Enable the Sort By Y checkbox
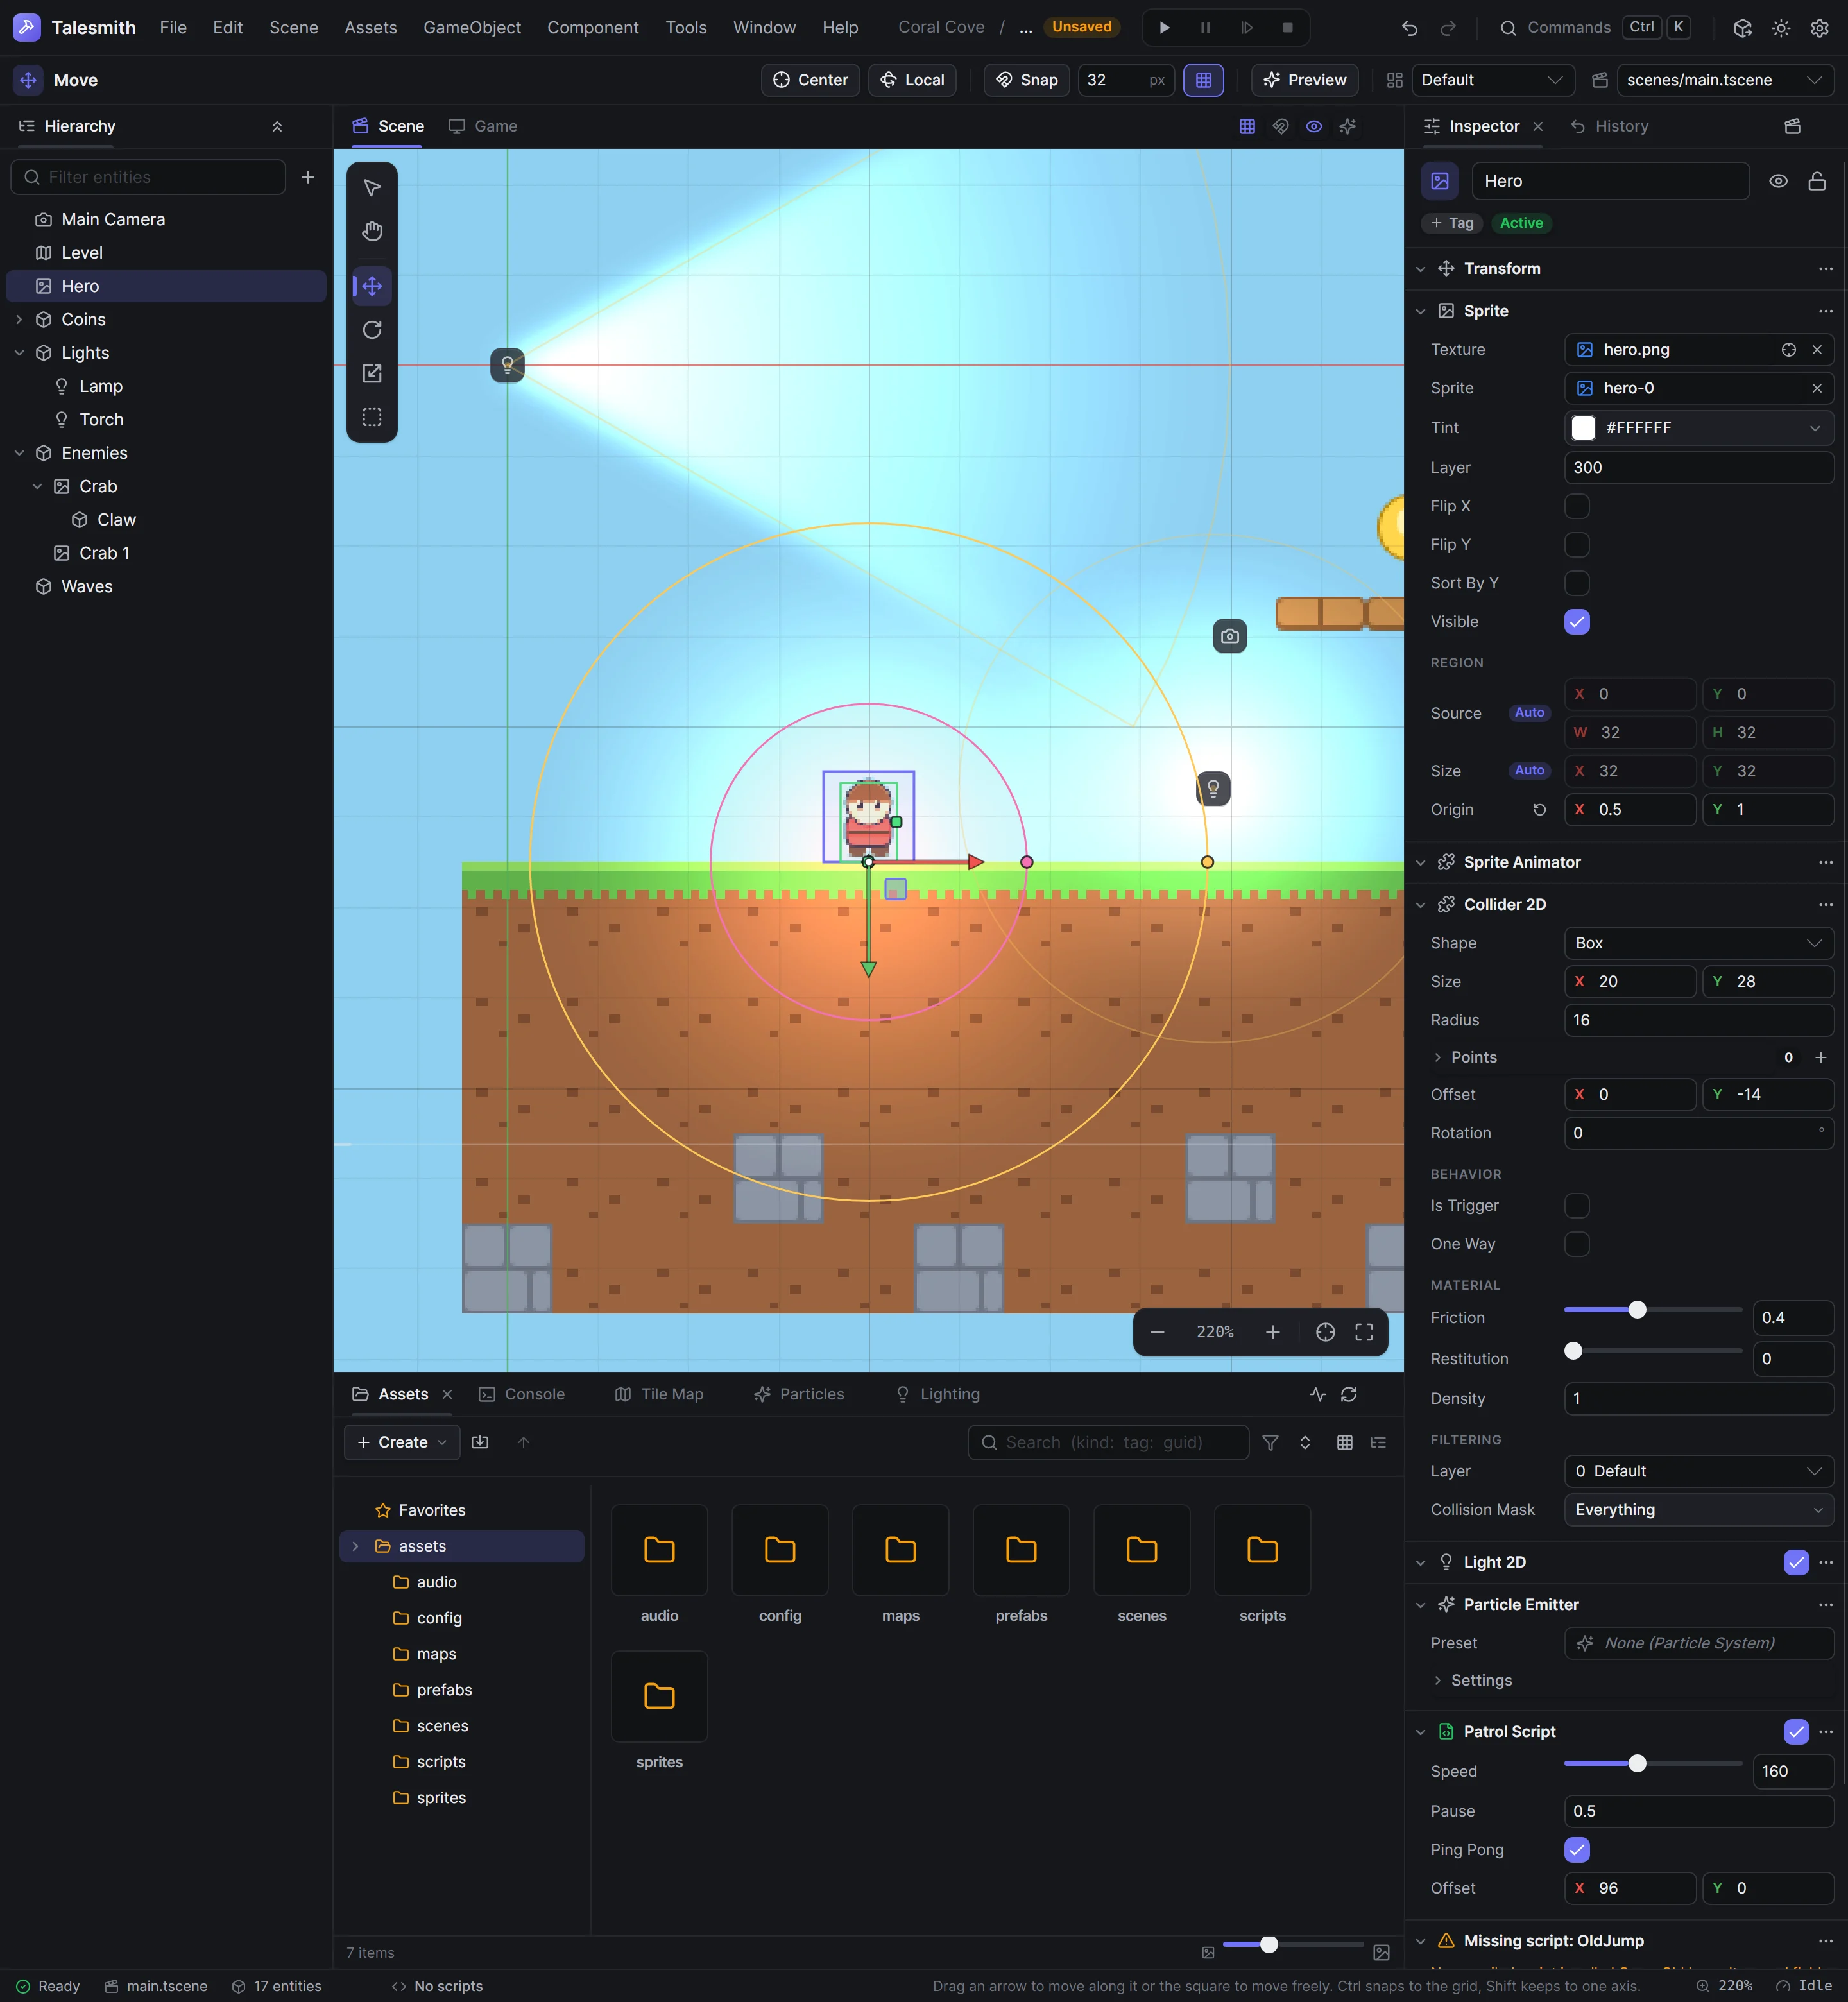Image resolution: width=1848 pixels, height=2002 pixels. pyautogui.click(x=1577, y=583)
